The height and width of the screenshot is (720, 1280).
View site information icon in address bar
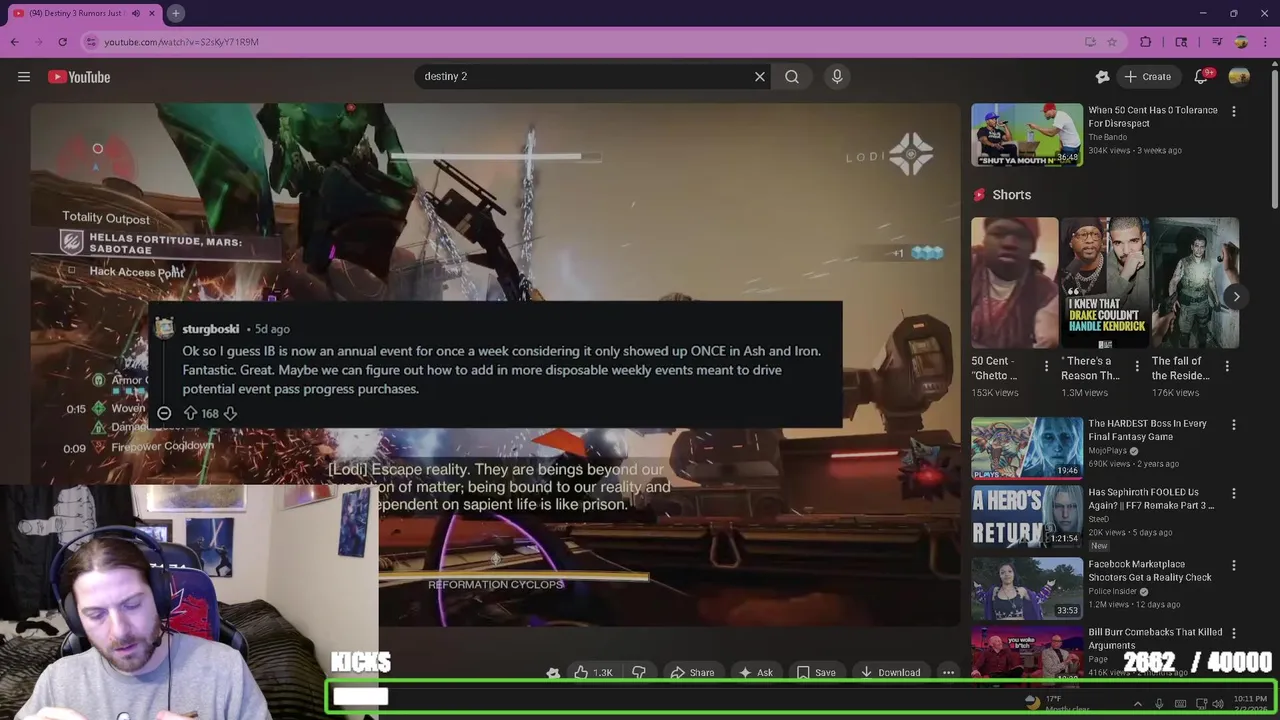[91, 42]
